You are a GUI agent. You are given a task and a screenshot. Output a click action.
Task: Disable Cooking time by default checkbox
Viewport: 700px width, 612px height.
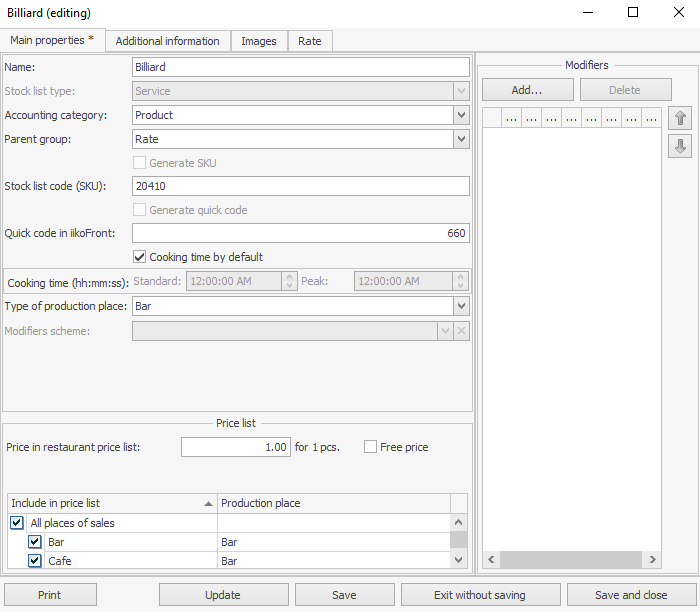click(x=140, y=257)
